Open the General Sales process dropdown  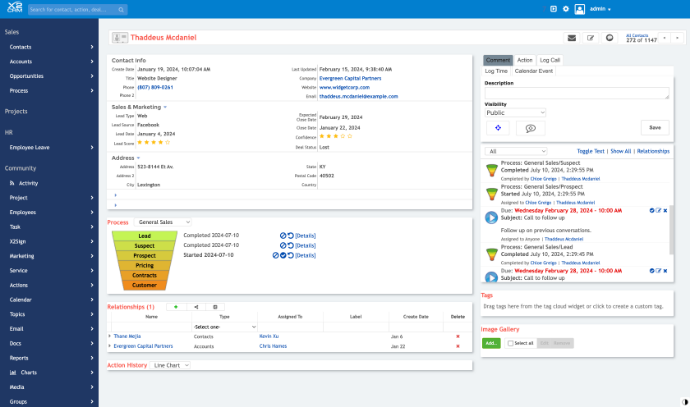point(163,222)
